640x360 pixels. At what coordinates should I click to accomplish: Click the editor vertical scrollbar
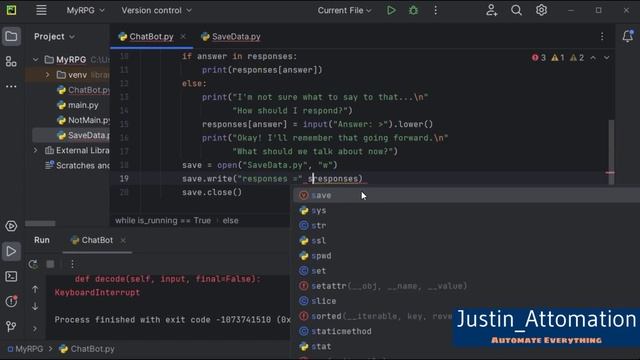coord(611,151)
